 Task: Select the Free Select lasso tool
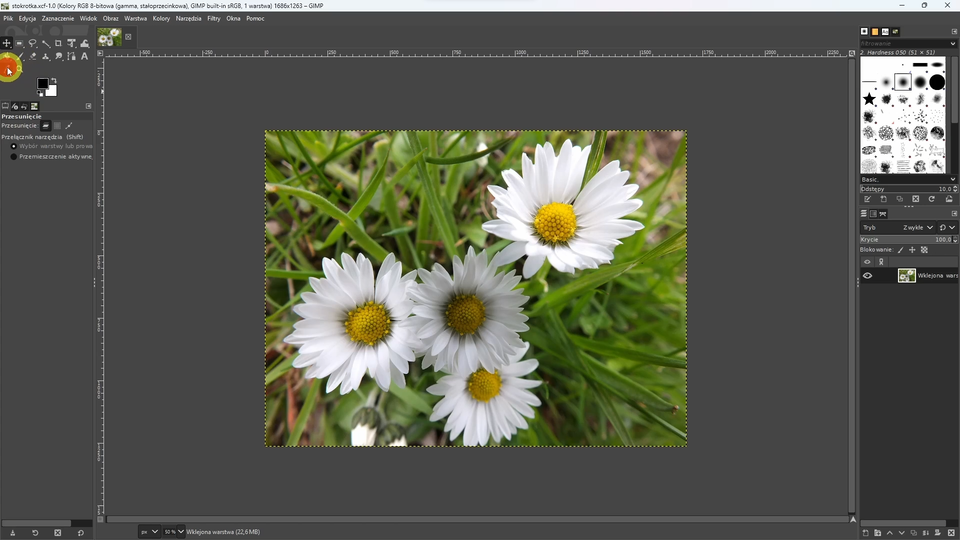[32, 43]
